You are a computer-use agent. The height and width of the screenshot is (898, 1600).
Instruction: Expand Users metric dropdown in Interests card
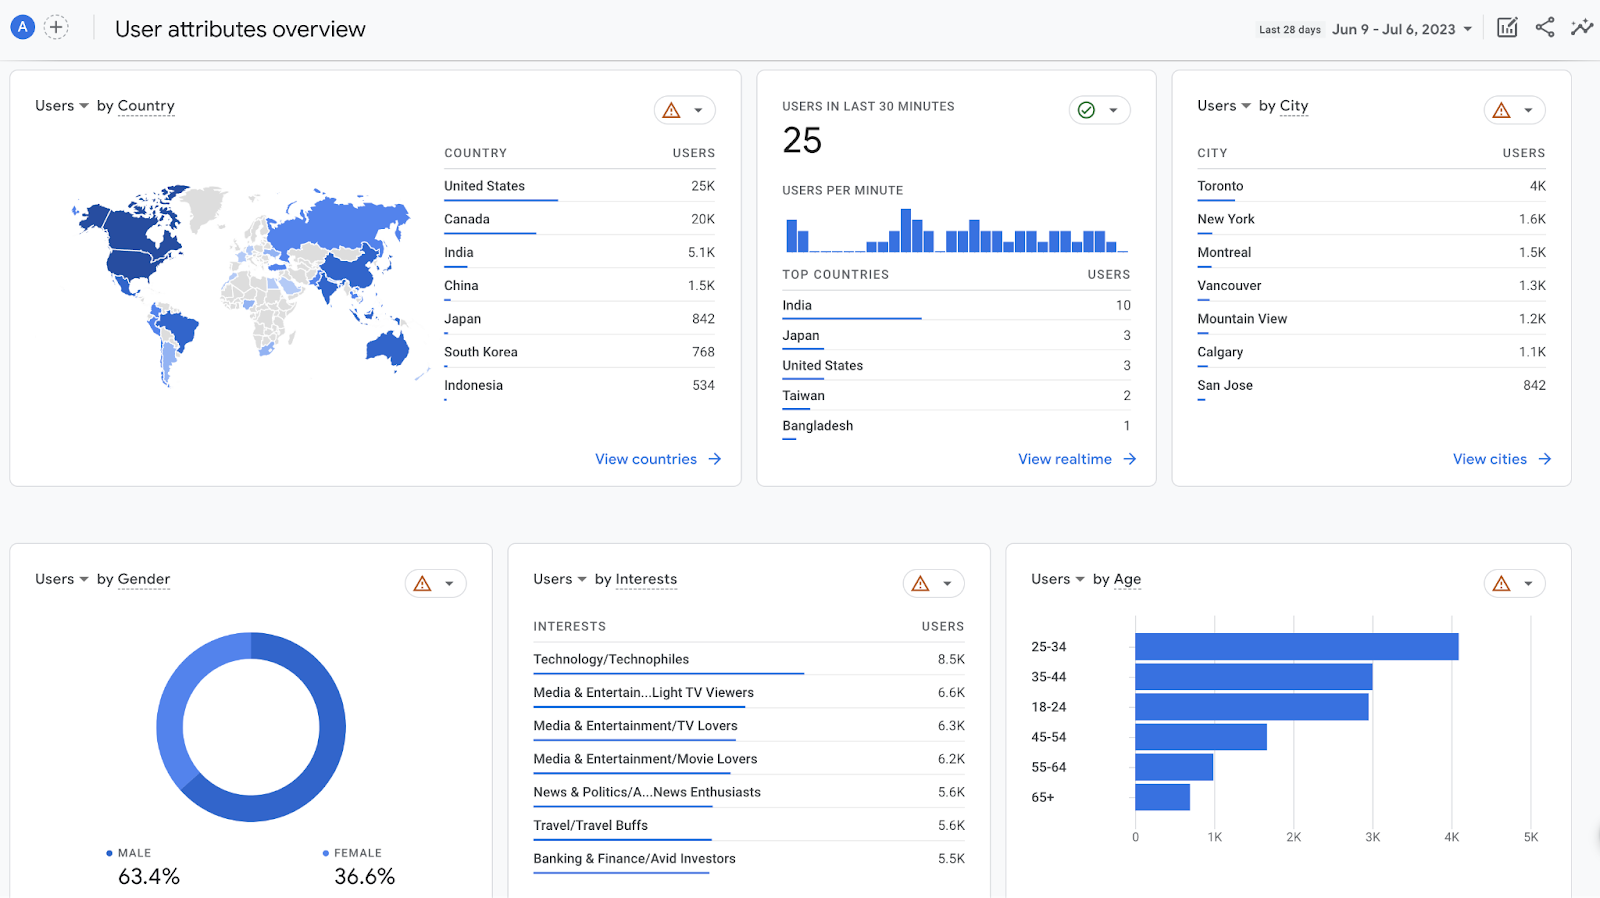pyautogui.click(x=560, y=579)
